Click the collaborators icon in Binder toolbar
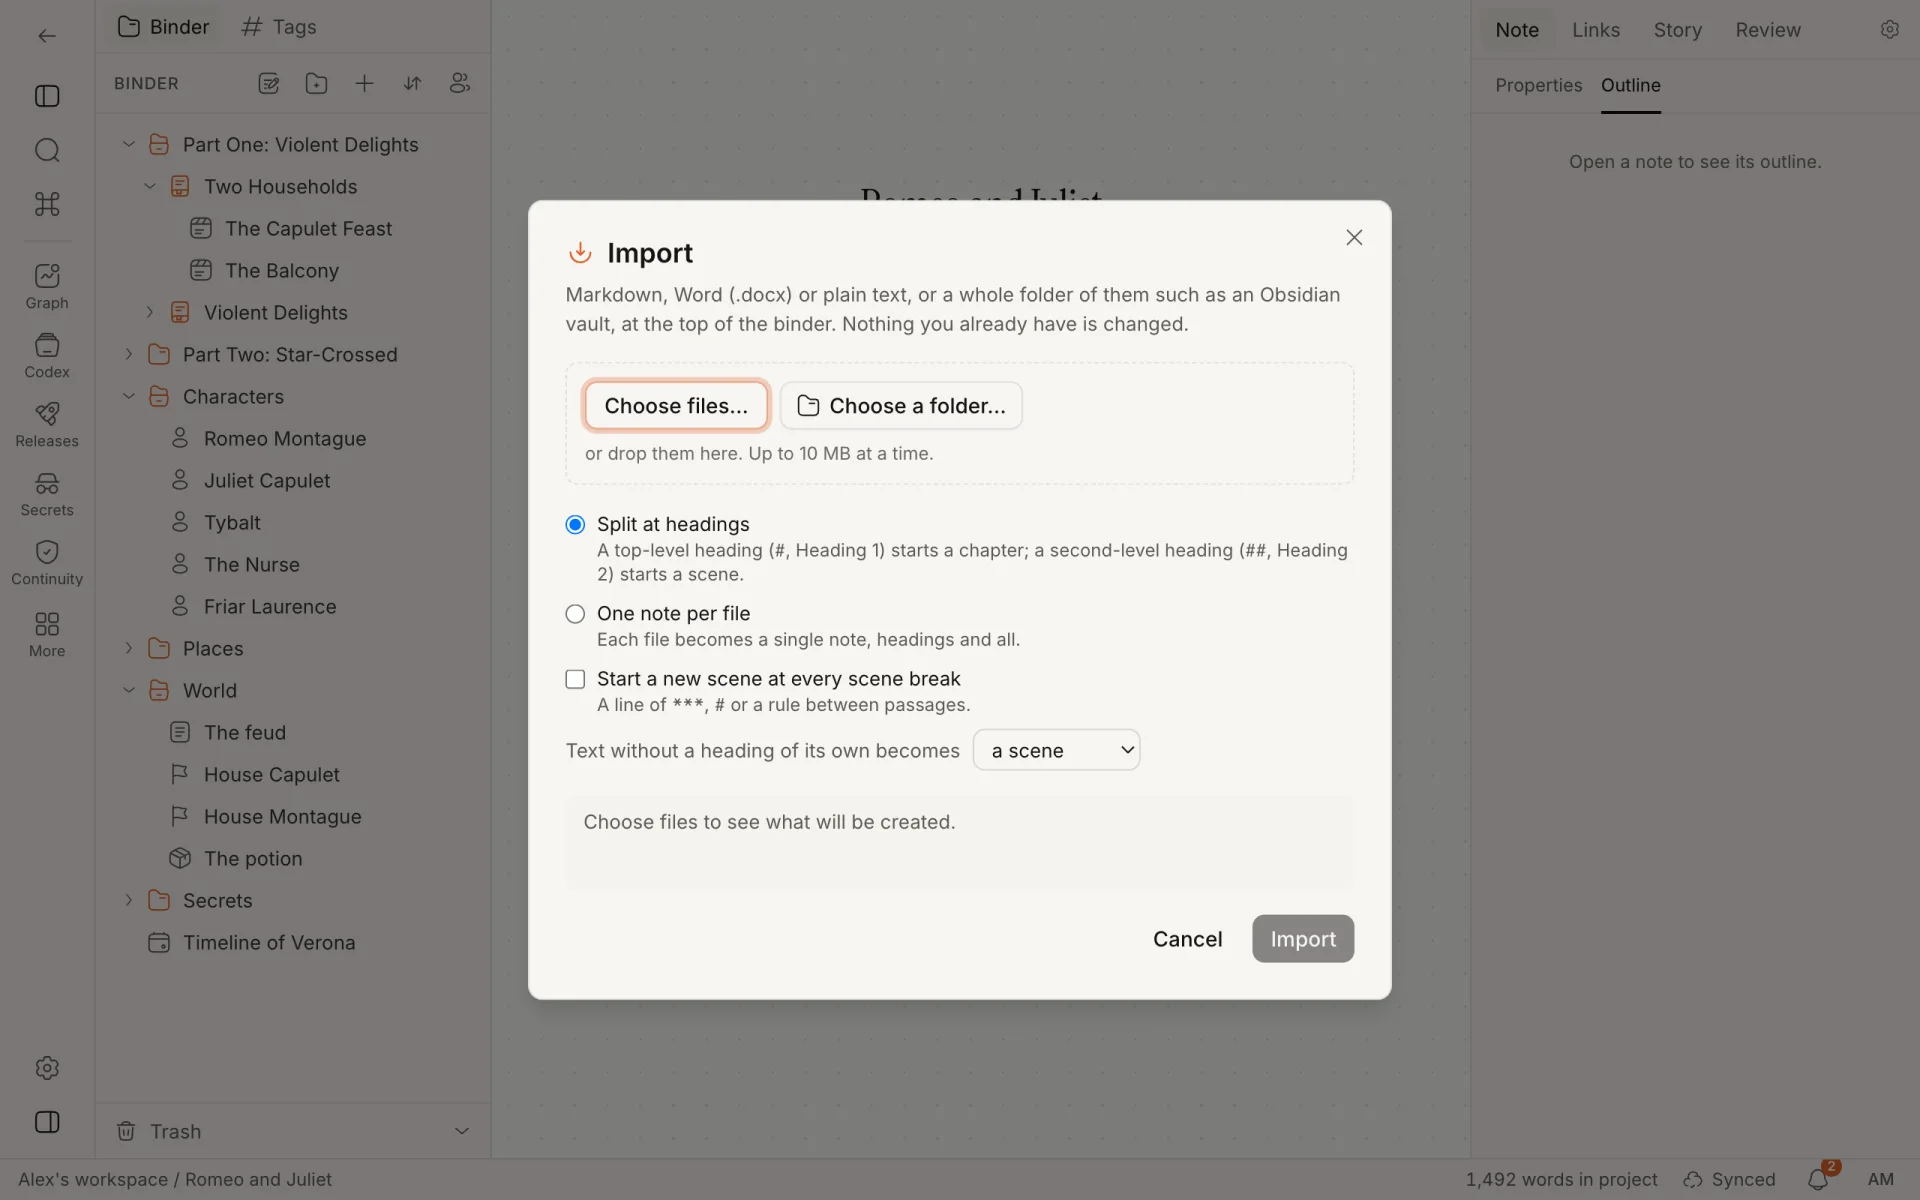 (x=460, y=84)
